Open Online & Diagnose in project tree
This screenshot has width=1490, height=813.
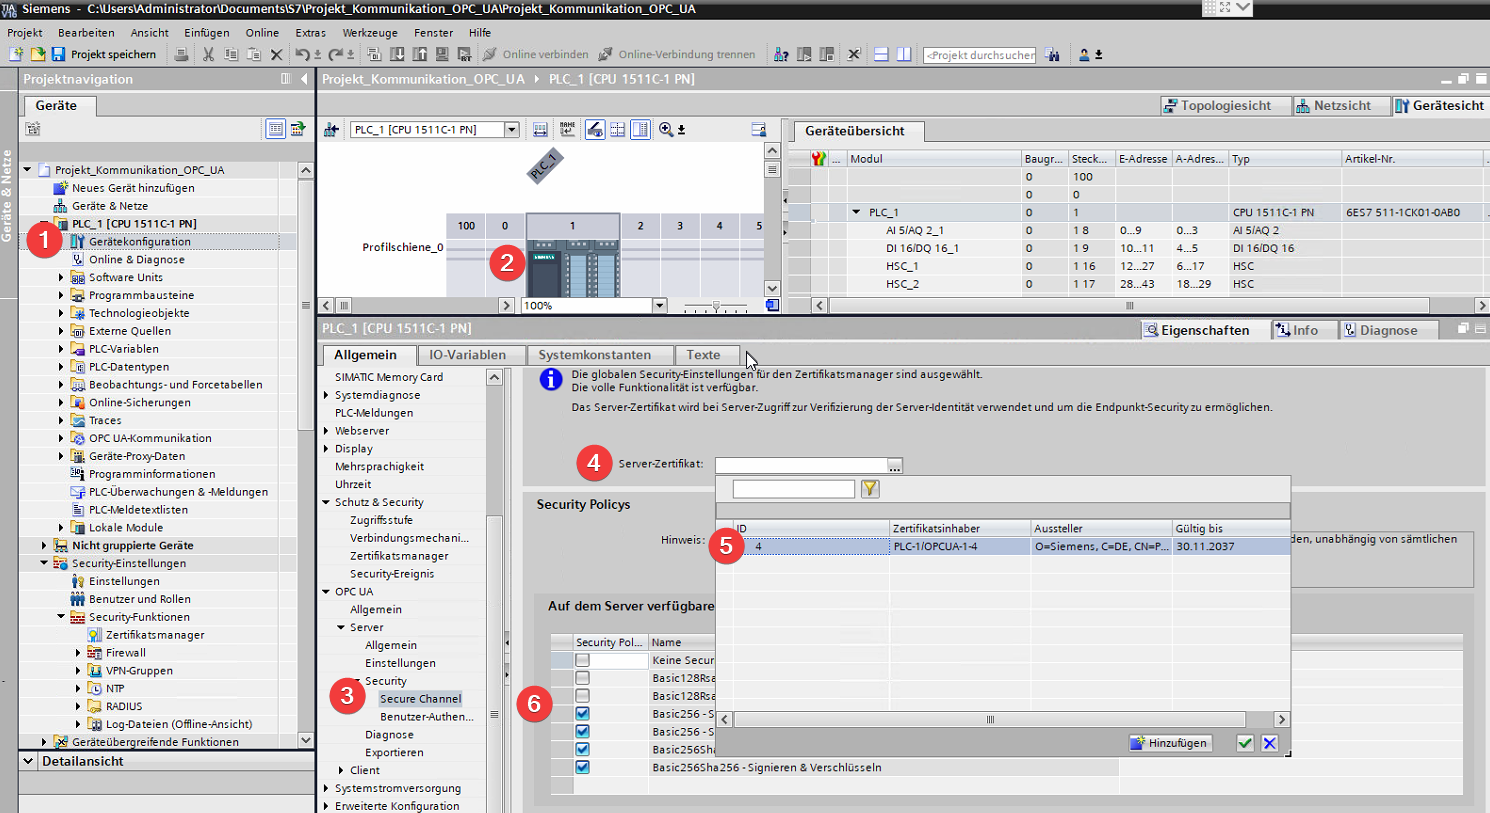[137, 259]
